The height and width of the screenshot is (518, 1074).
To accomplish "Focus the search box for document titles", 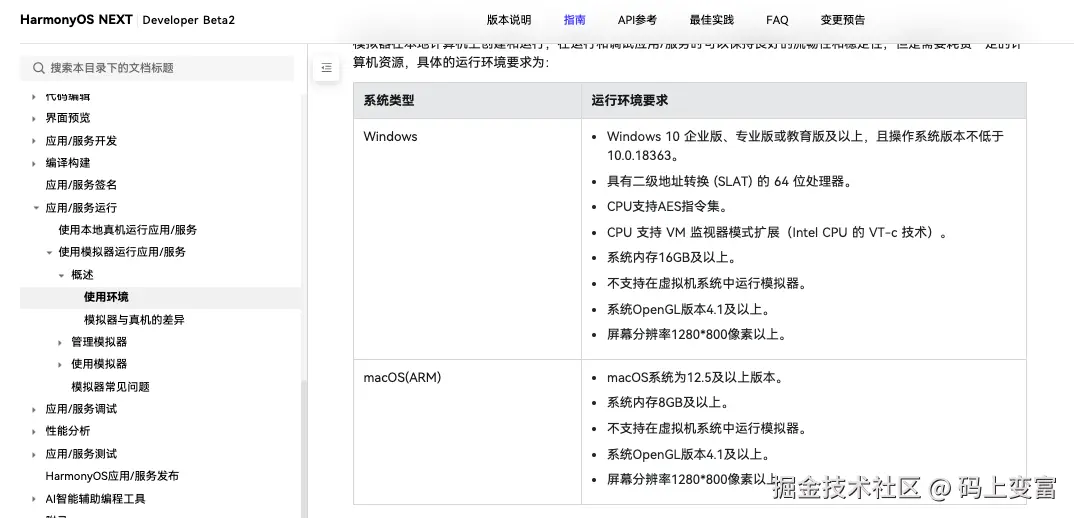I will click(157, 68).
